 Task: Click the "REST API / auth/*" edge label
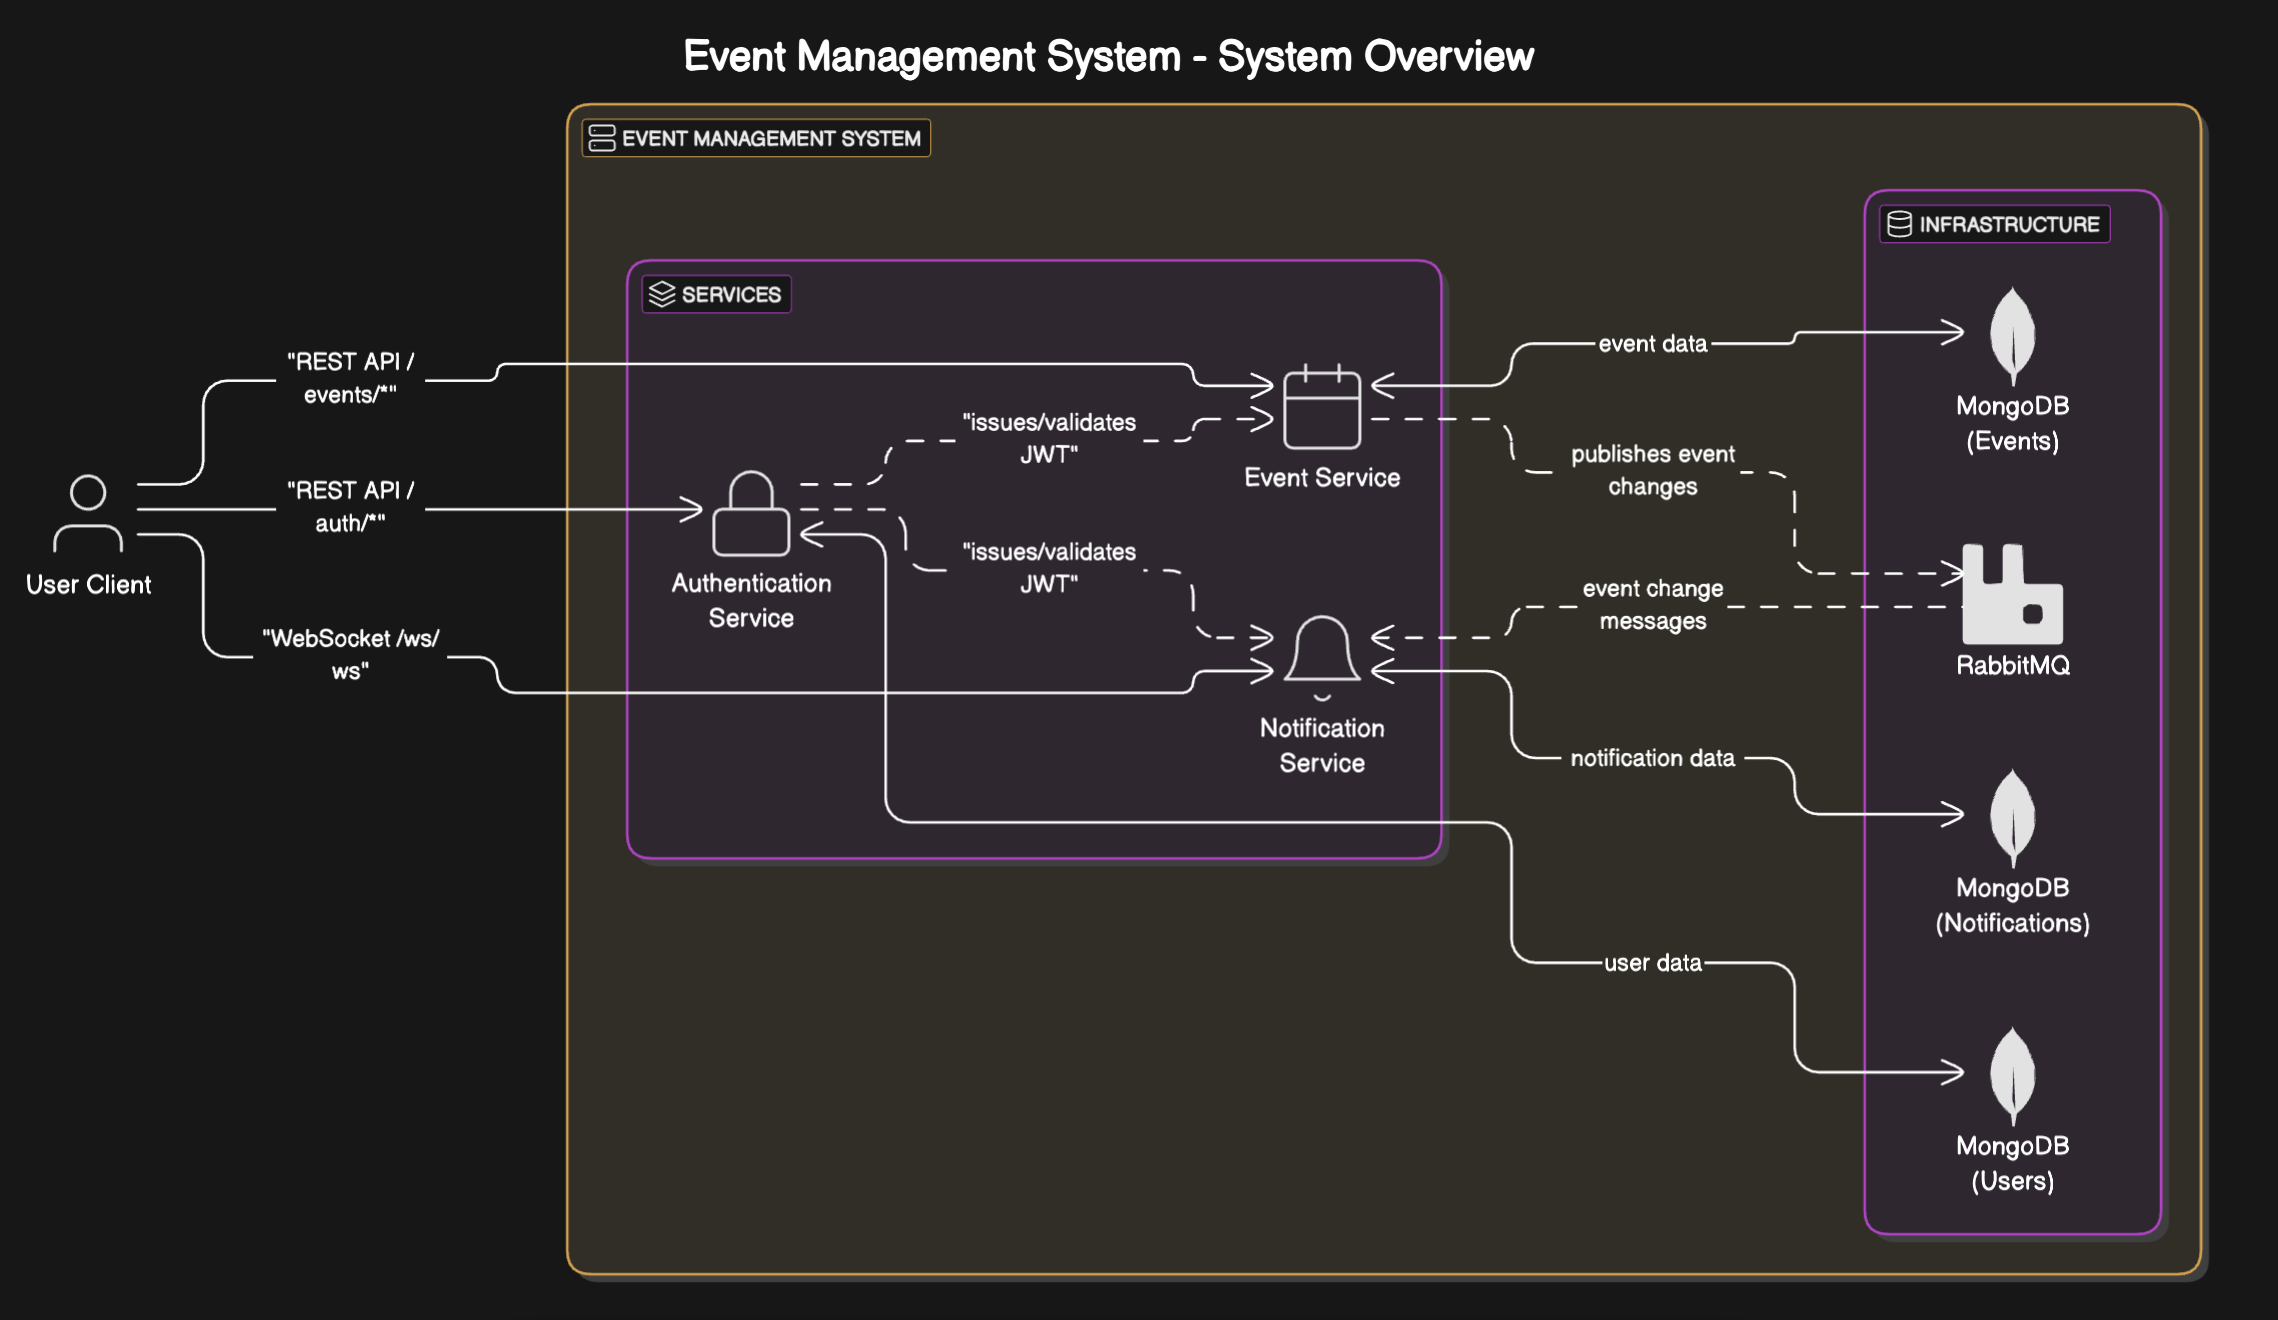tap(350, 507)
